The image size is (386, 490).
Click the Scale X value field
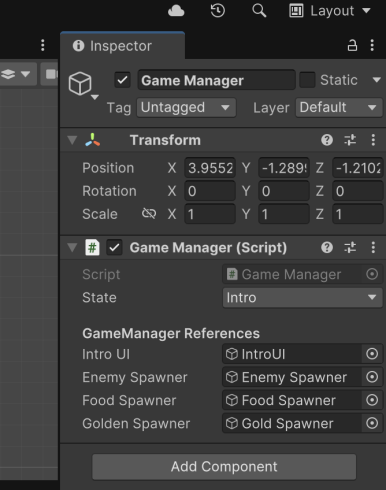[x=210, y=214]
